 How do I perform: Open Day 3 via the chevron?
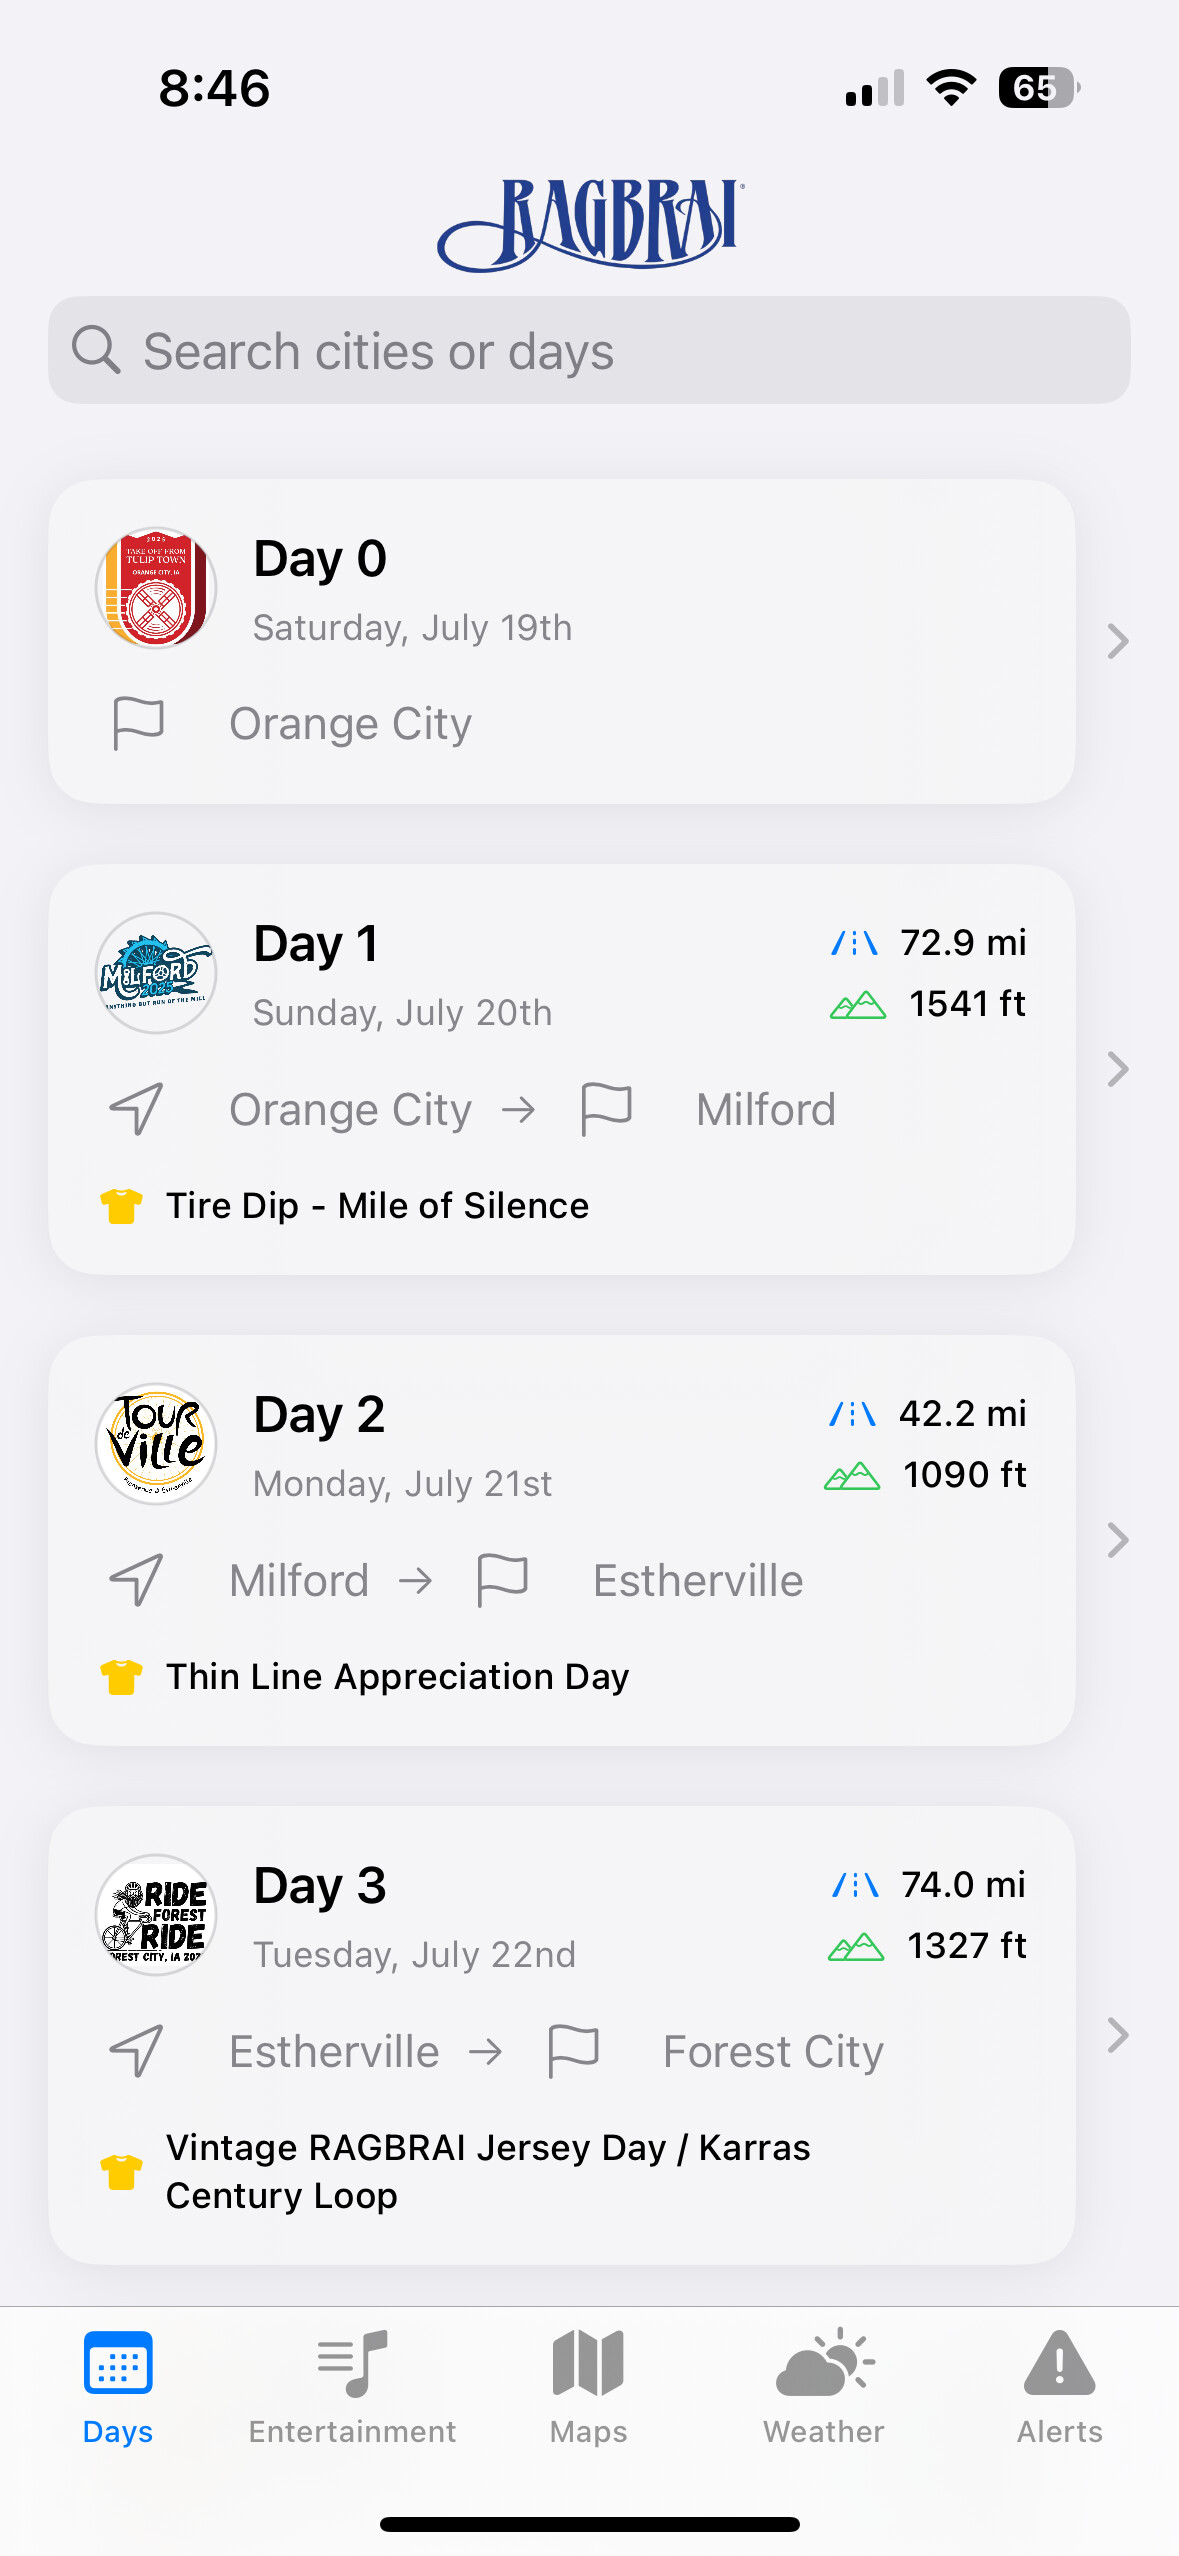pos(1118,2035)
